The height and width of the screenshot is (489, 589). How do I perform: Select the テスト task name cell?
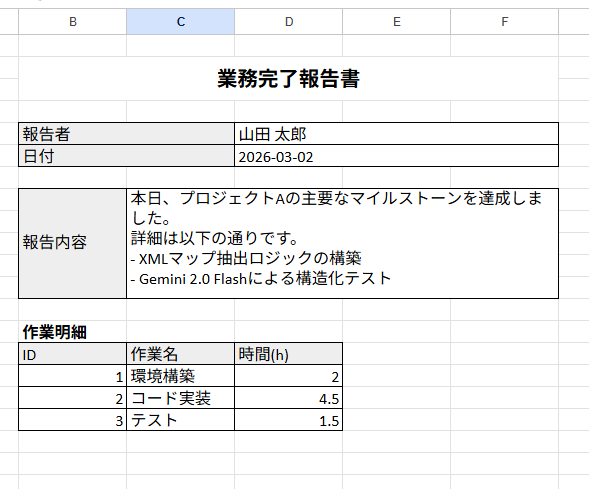(181, 420)
